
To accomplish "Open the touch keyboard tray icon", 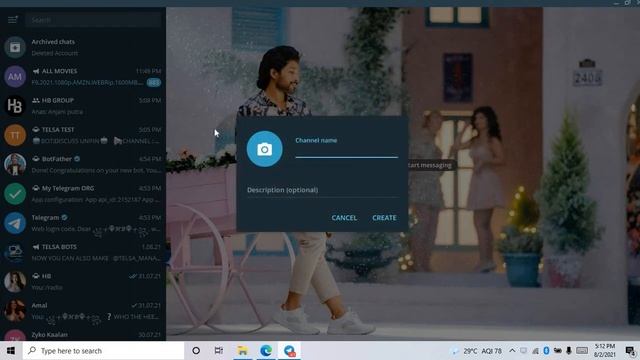I will point(582,351).
